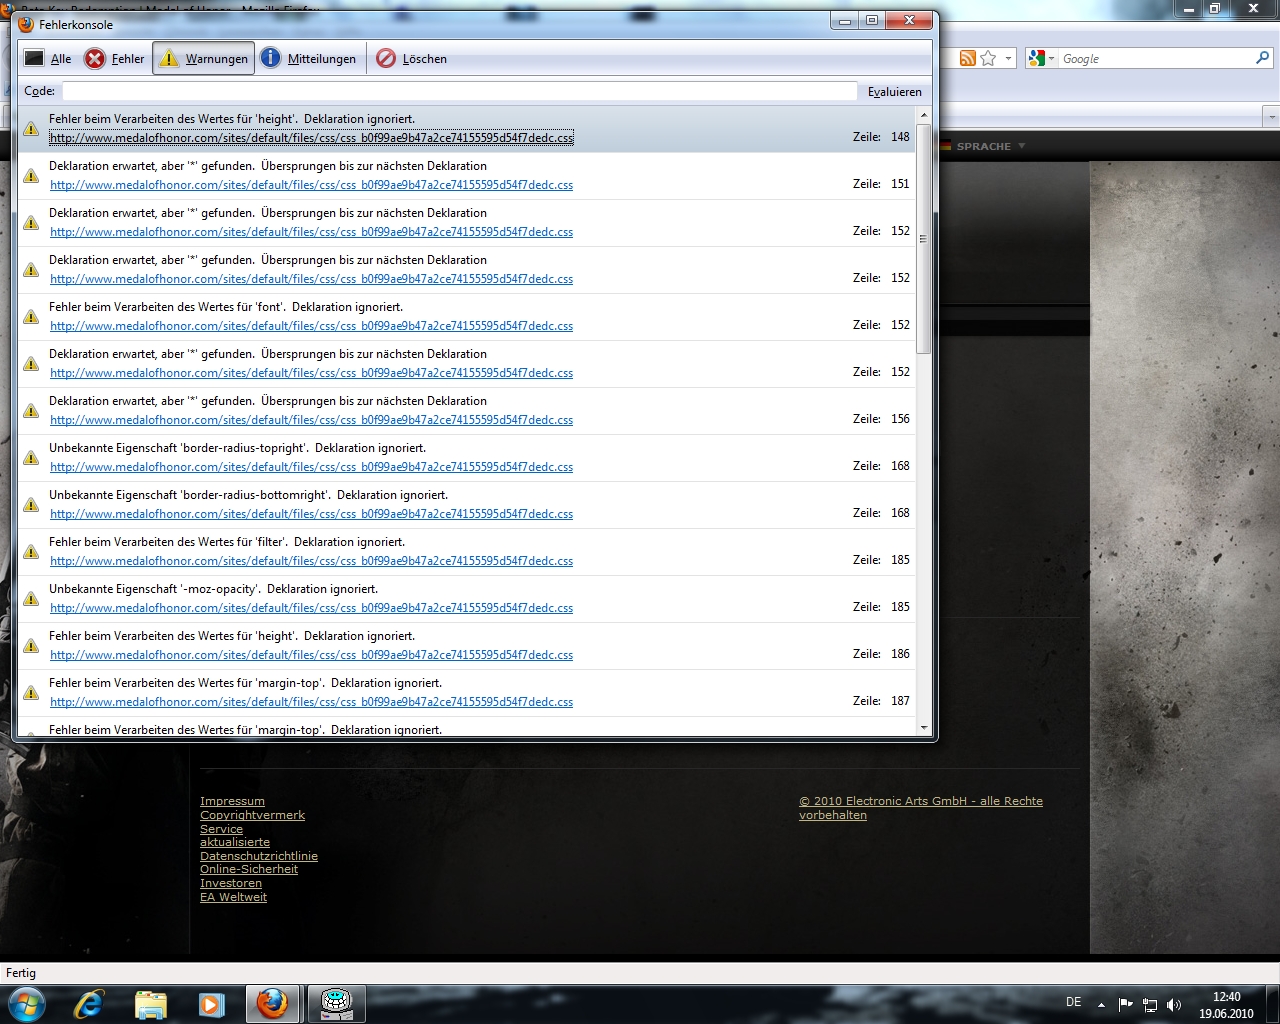
Task: Open the Investoren link
Action: pyautogui.click(x=231, y=883)
